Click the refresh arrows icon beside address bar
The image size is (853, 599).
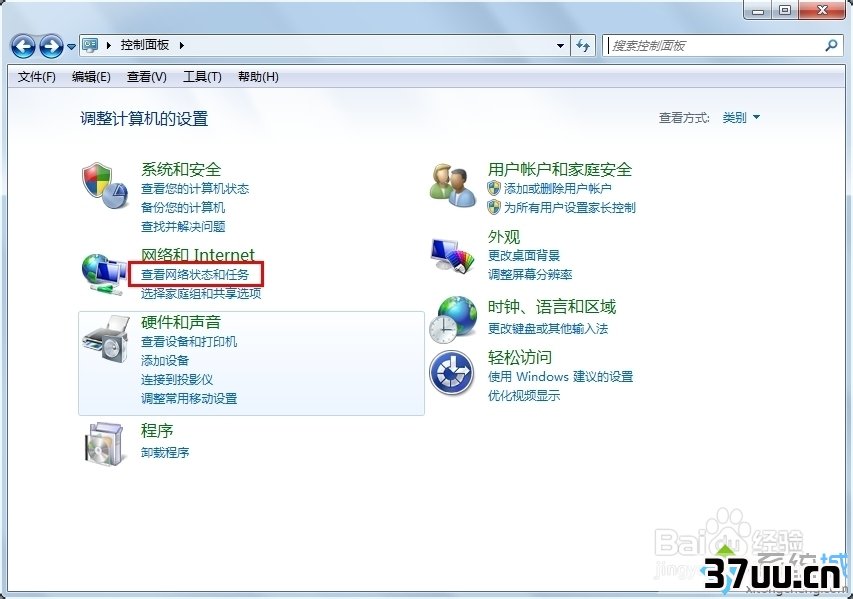[x=583, y=46]
